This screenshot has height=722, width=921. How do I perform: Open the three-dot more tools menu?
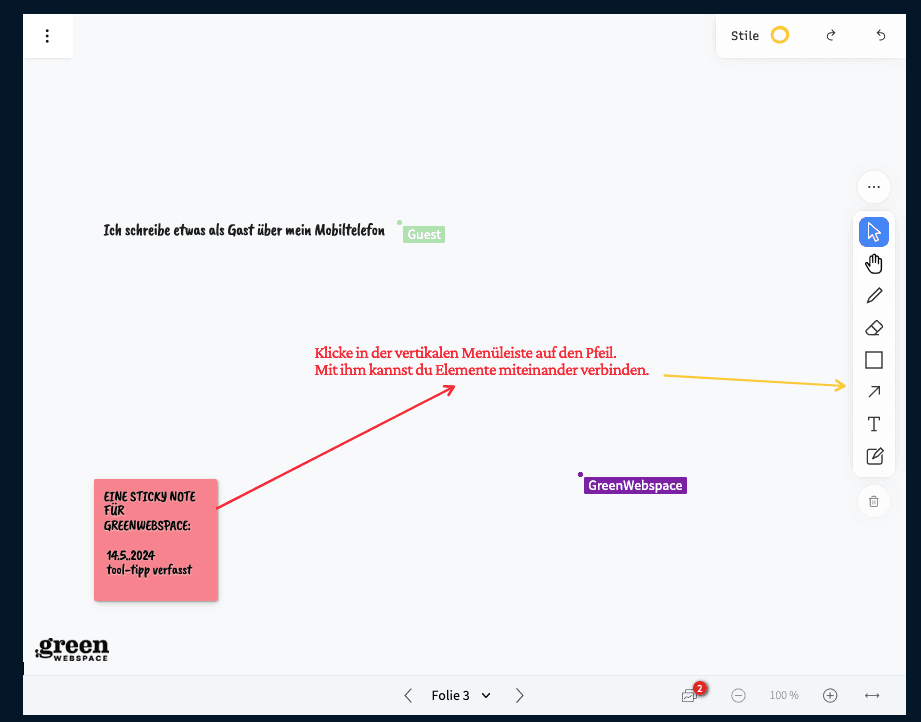(x=874, y=187)
